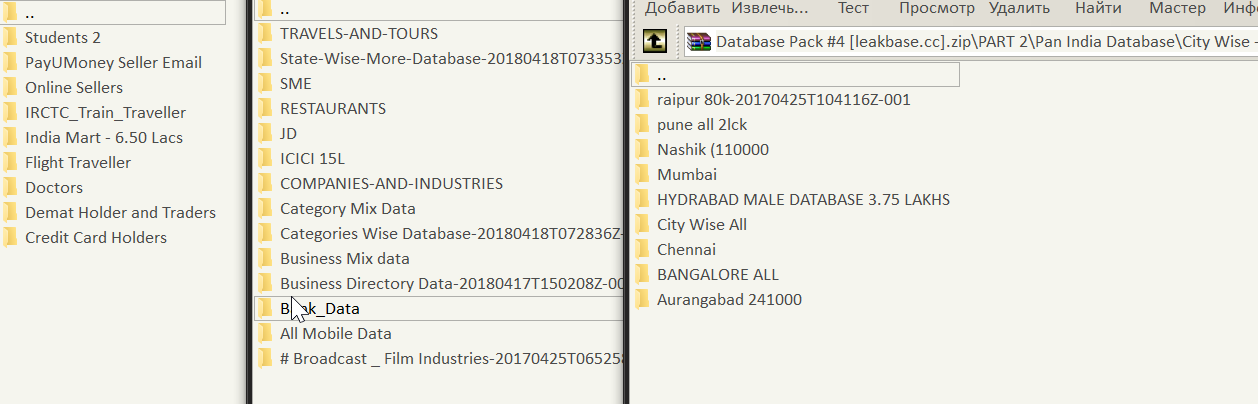The width and height of the screenshot is (1258, 404).
Task: Click the folder icon beside 'Chennai'
Action: pos(642,250)
